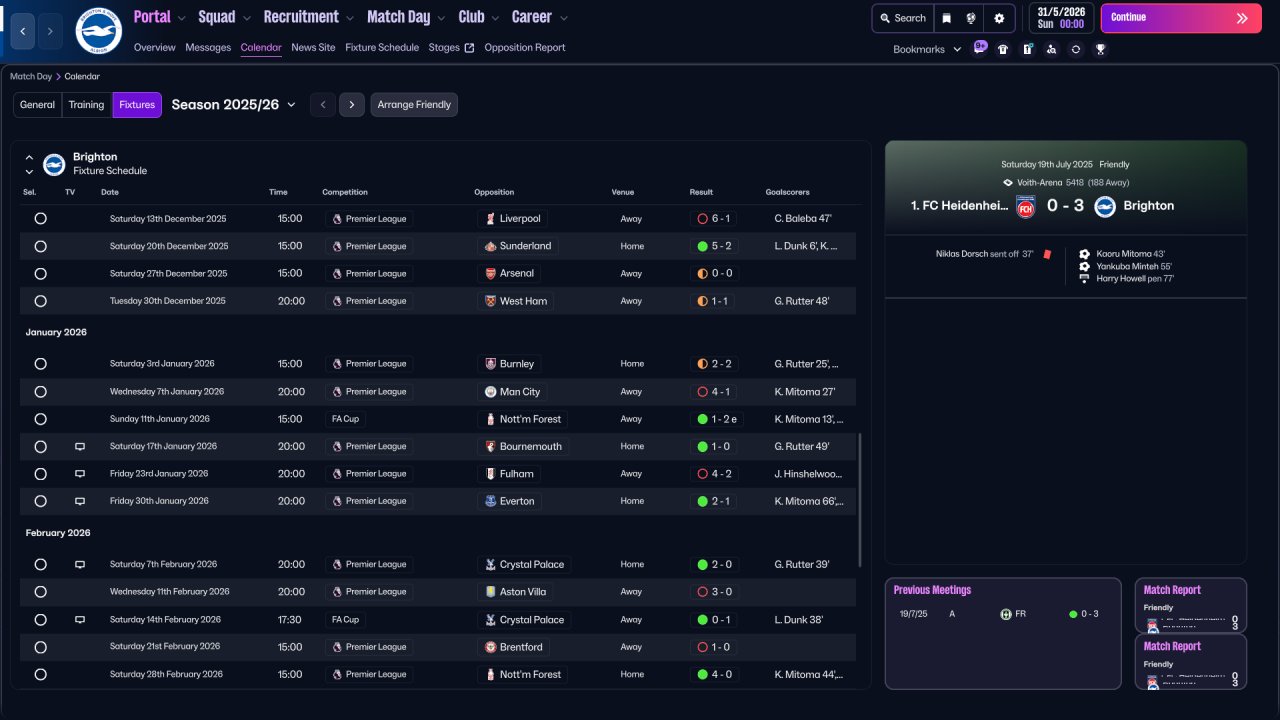Image resolution: width=1280 pixels, height=720 pixels.
Task: Select the radio button for the Brentford fixture
Action: (x=40, y=647)
